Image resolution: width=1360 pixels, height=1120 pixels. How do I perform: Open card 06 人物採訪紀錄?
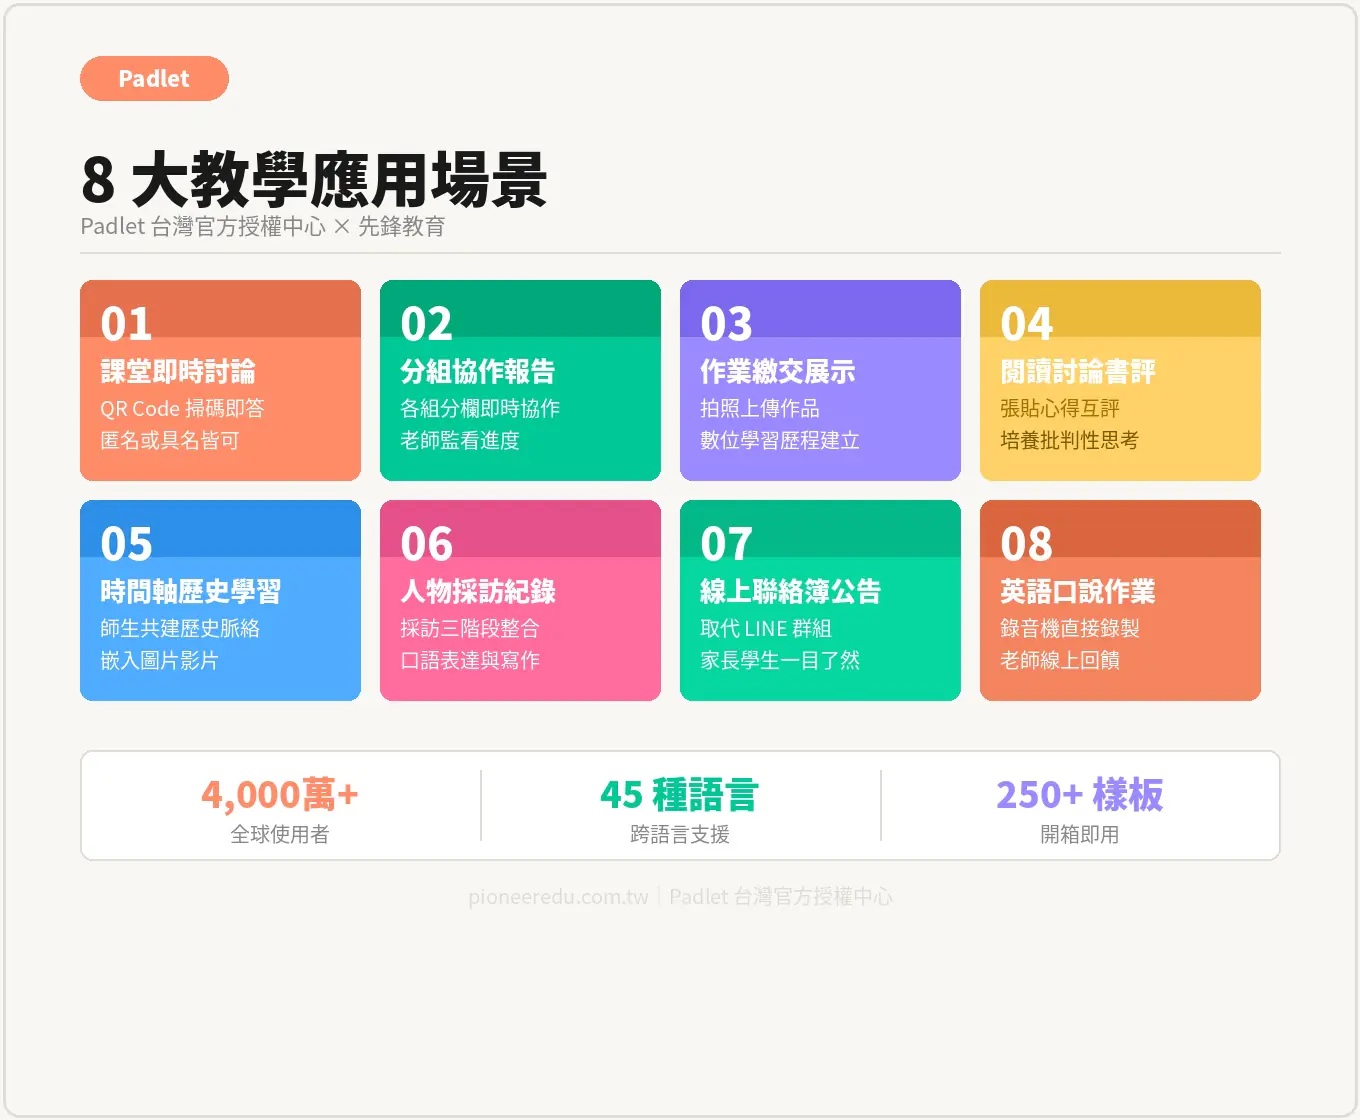point(520,600)
